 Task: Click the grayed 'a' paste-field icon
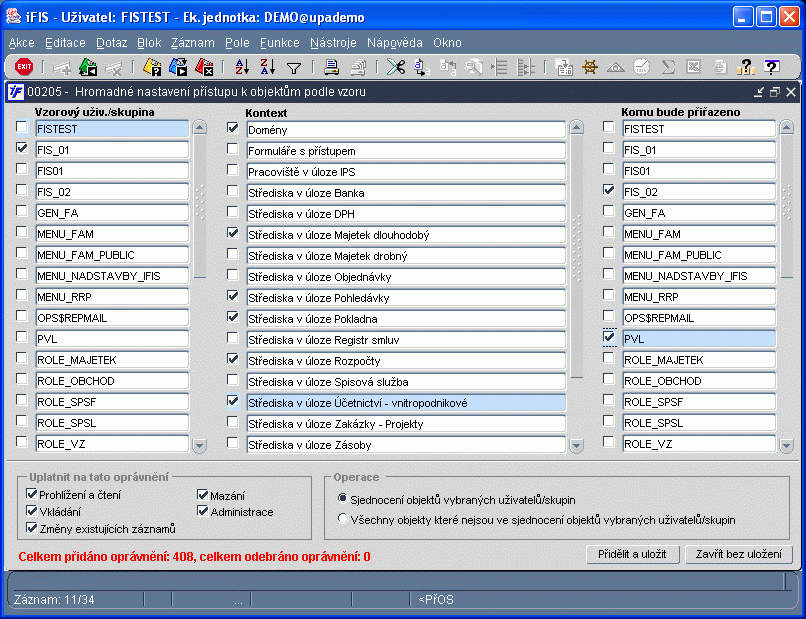[x=447, y=67]
